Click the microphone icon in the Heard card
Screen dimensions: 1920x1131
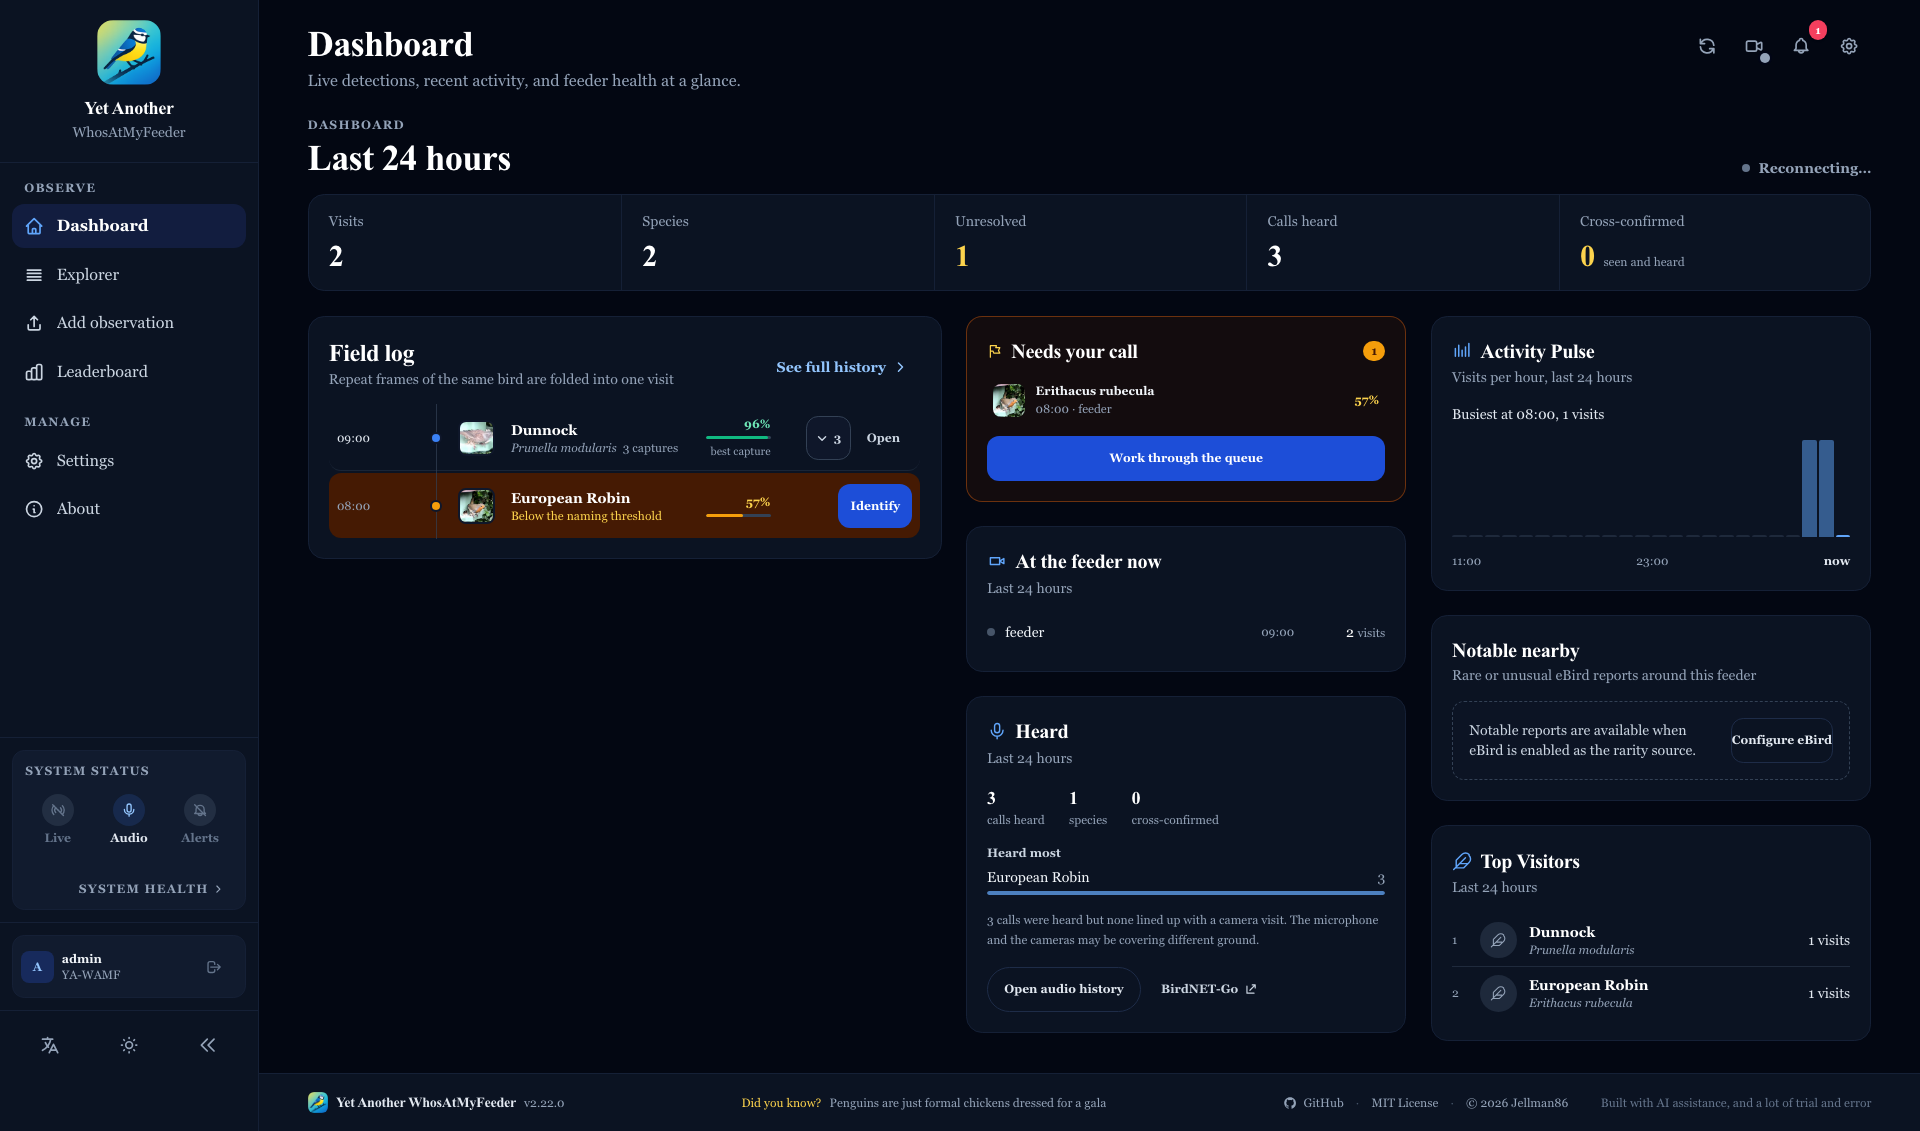click(997, 731)
